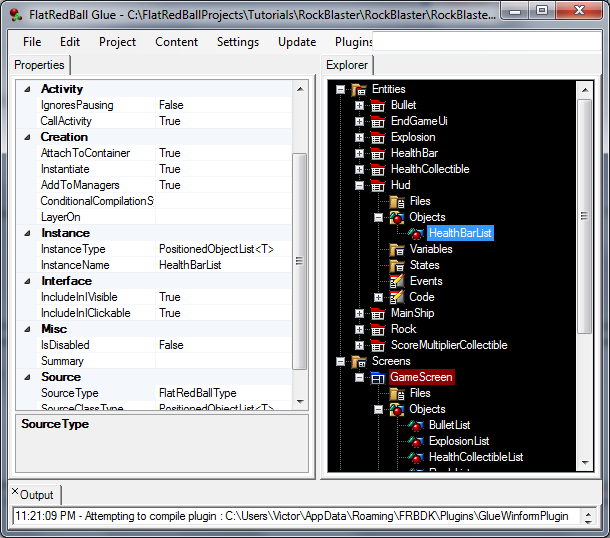Viewport: 610px width, 538px height.
Task: Select the Explorer tab
Action: pos(347,65)
